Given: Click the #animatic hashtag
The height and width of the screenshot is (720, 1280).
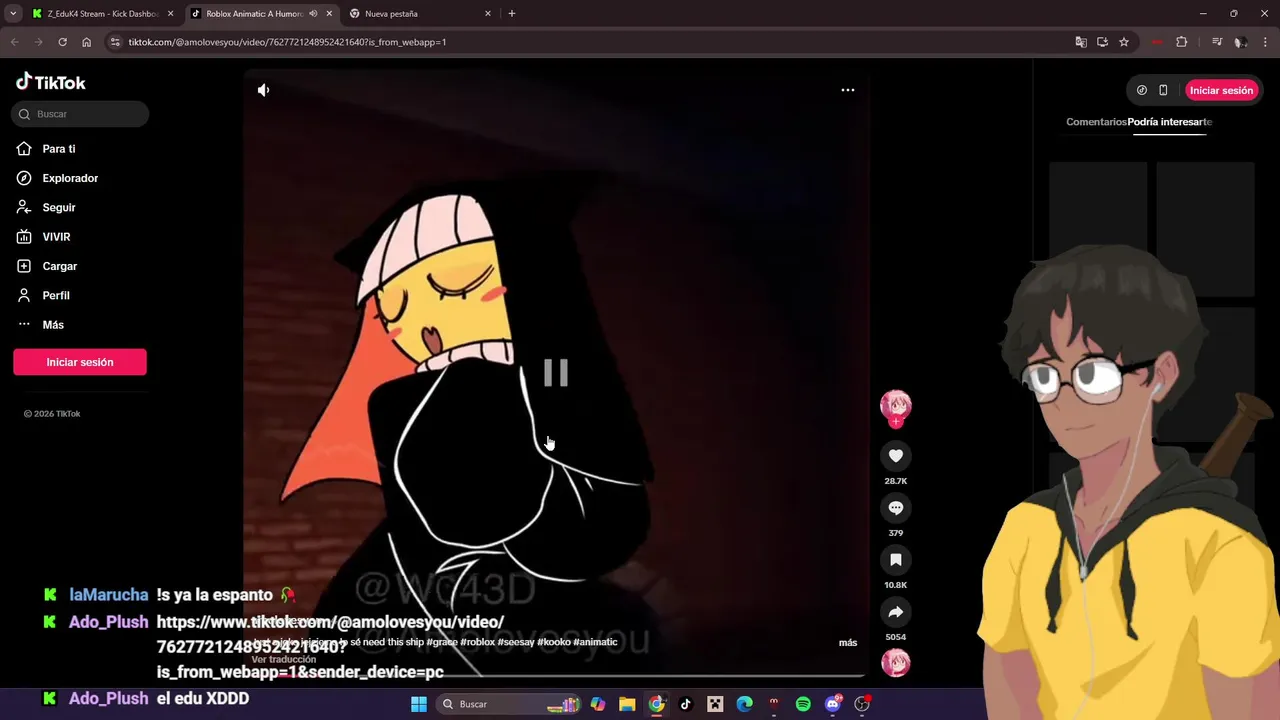Looking at the screenshot, I should pyautogui.click(x=596, y=642).
